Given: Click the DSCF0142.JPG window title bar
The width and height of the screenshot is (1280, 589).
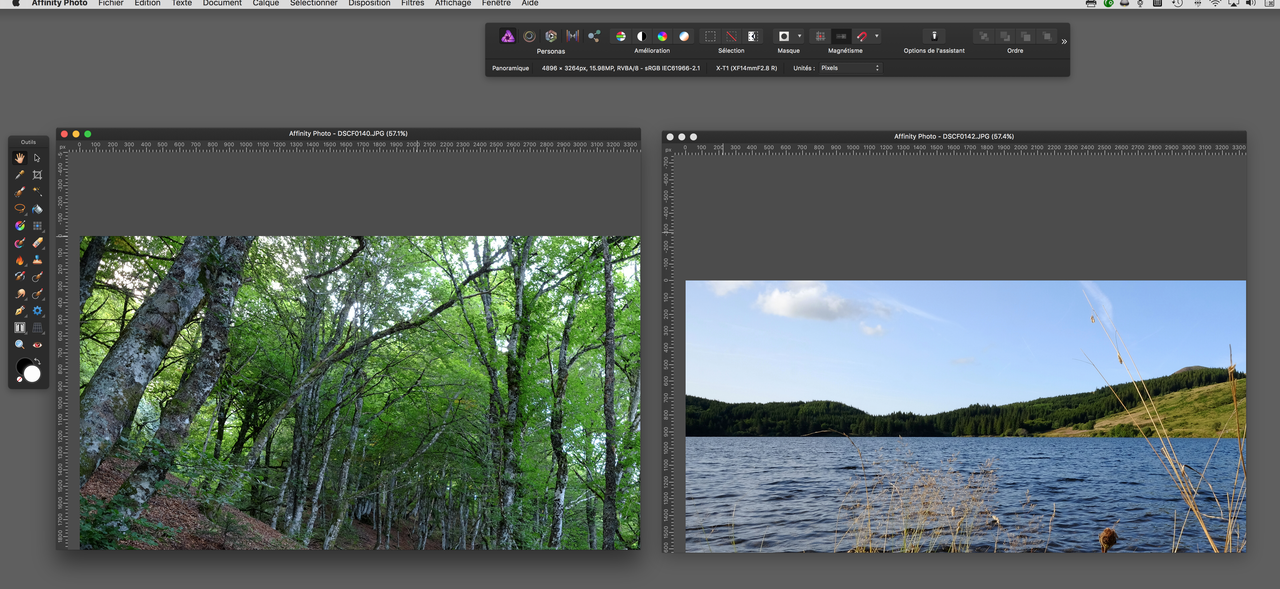Looking at the screenshot, I should coord(954,136).
